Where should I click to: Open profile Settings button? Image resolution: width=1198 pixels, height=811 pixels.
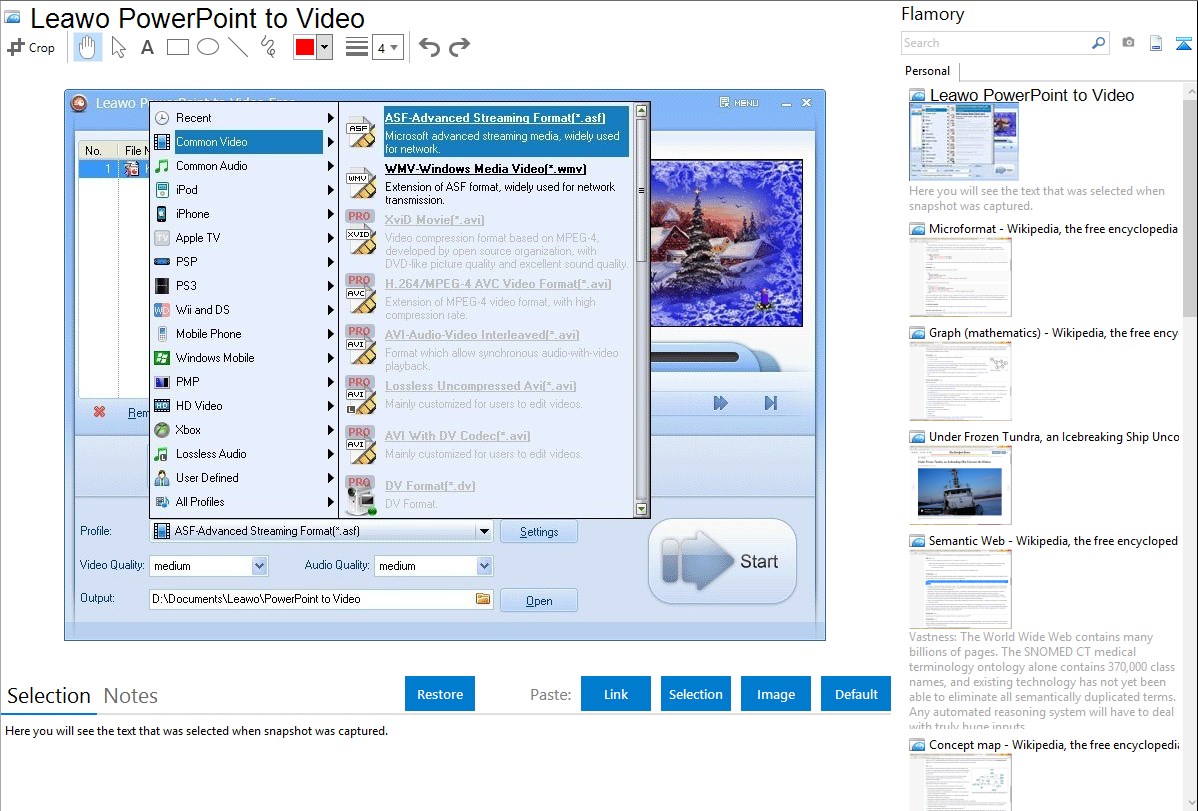pos(539,531)
